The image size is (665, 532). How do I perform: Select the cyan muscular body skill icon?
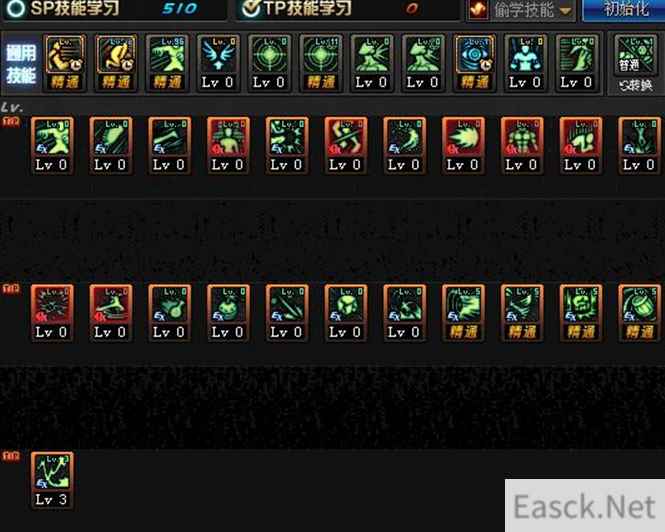(525, 63)
